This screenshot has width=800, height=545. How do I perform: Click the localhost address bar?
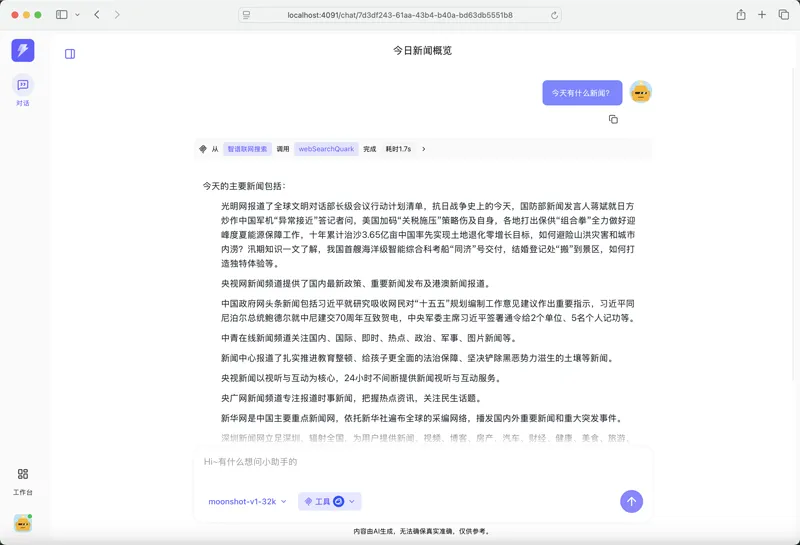[x=400, y=15]
